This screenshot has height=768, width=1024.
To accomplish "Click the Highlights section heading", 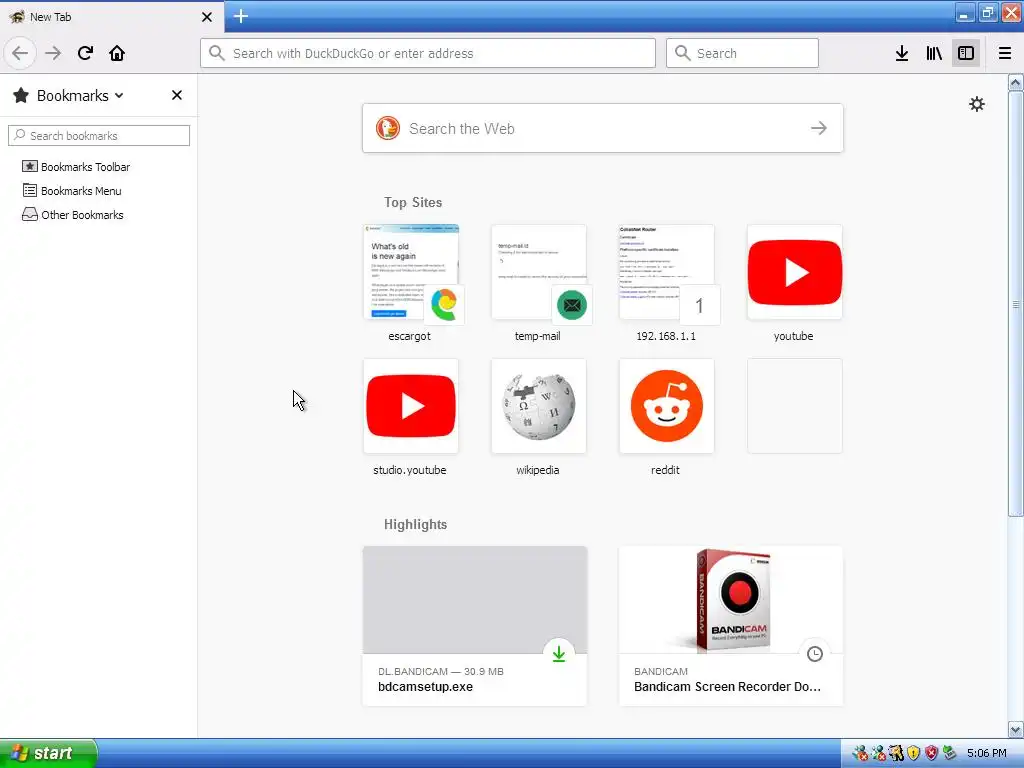I will pyautogui.click(x=415, y=524).
